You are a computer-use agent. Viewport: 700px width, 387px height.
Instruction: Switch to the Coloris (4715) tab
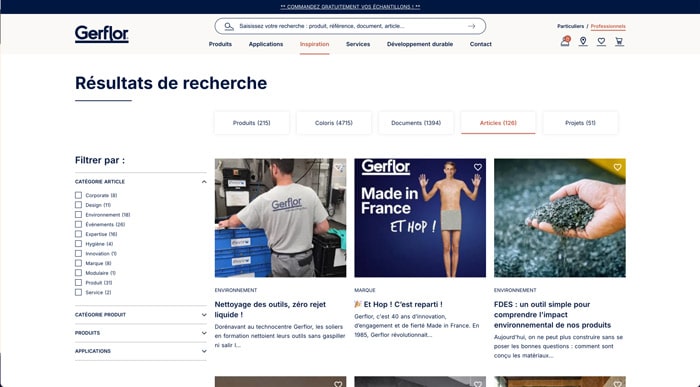pos(333,123)
